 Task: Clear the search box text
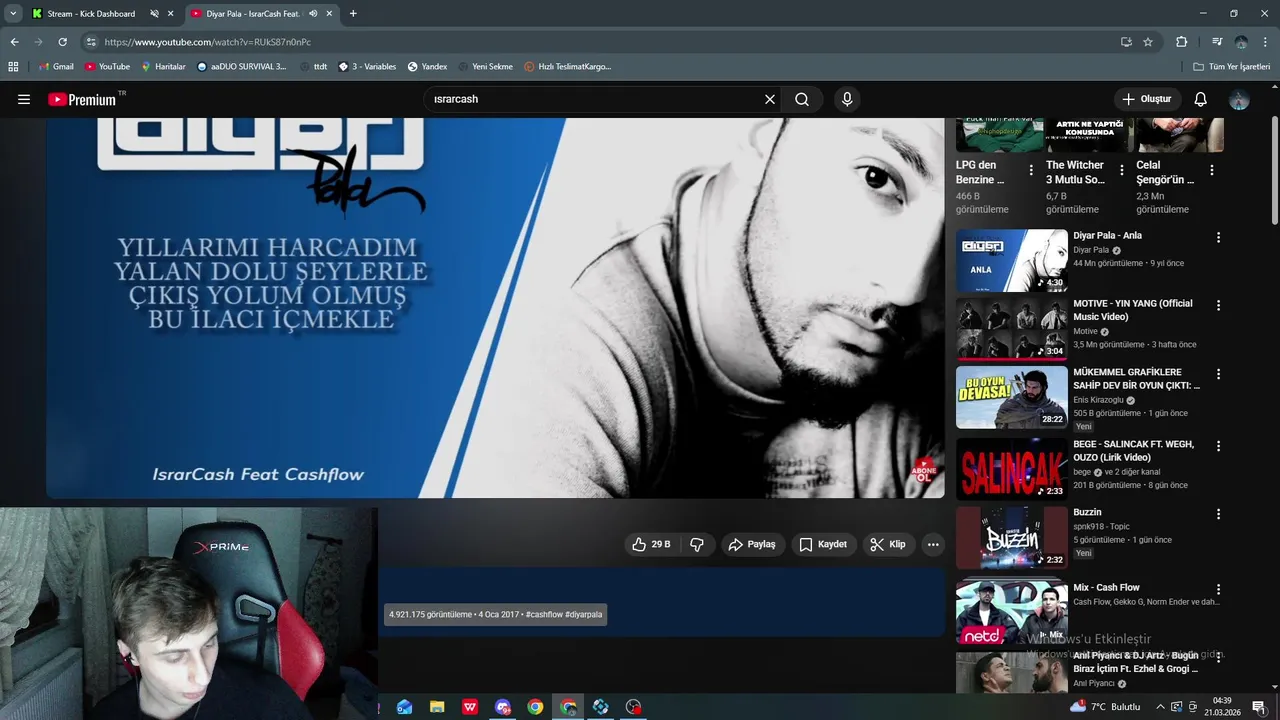pyautogui.click(x=770, y=99)
